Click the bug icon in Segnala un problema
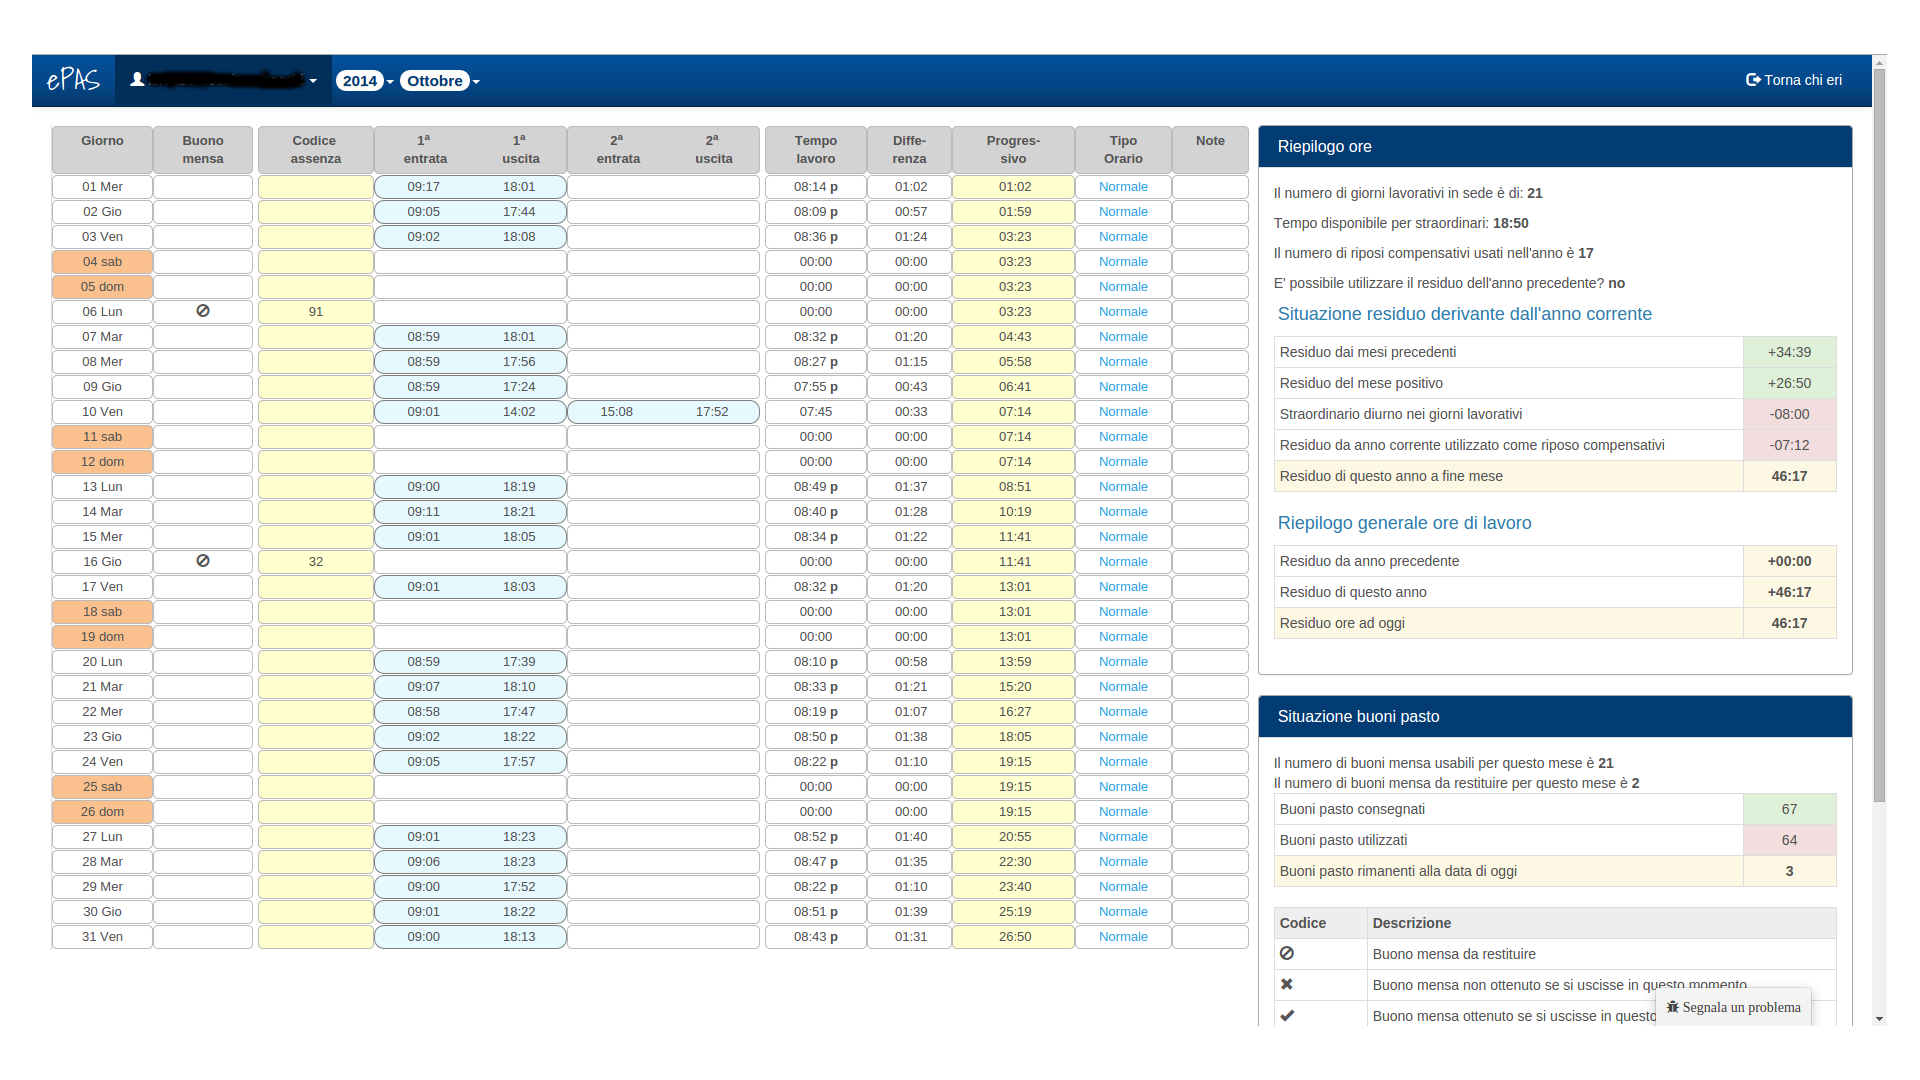Screen dimensions: 1920x1080 [x=1672, y=1007]
